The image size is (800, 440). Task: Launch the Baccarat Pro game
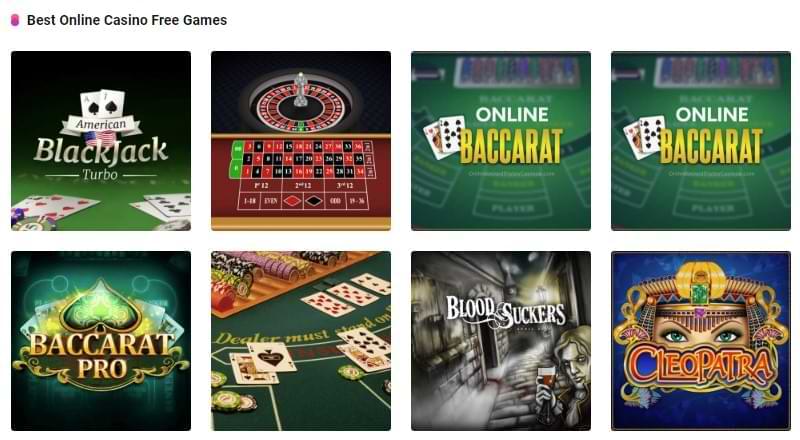[x=101, y=341]
